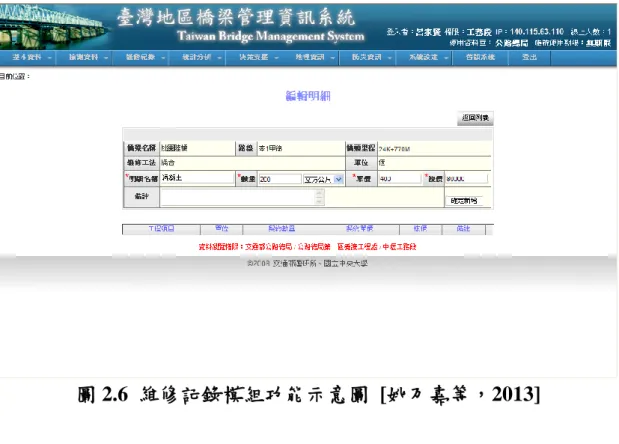
Task: Click inside the 備註 remarks text area
Action: [238, 197]
